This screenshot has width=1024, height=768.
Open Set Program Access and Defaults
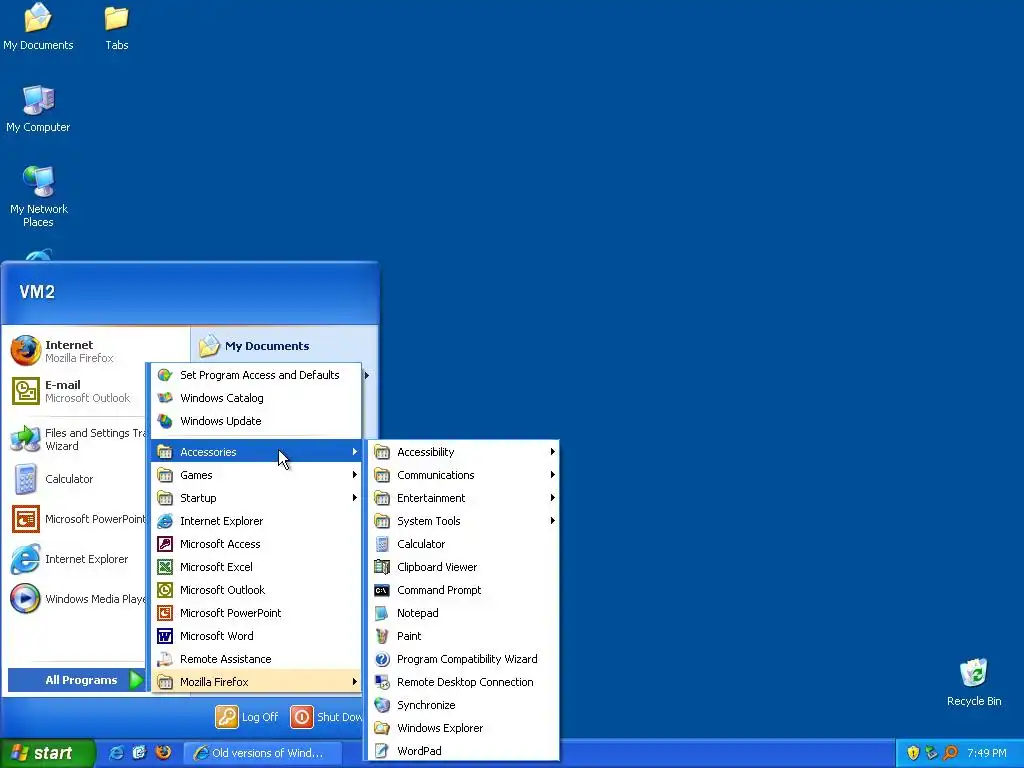pos(257,375)
